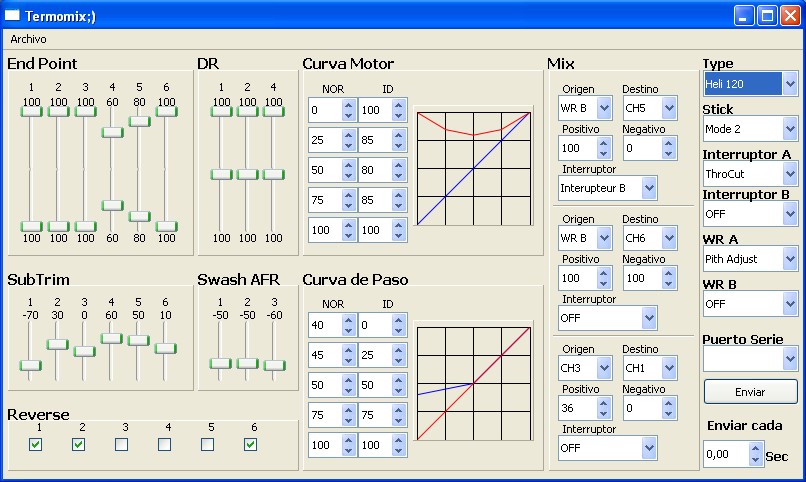806x482 pixels.
Task: Toggle Reverse checkbox for channel 1
Action: [36, 445]
